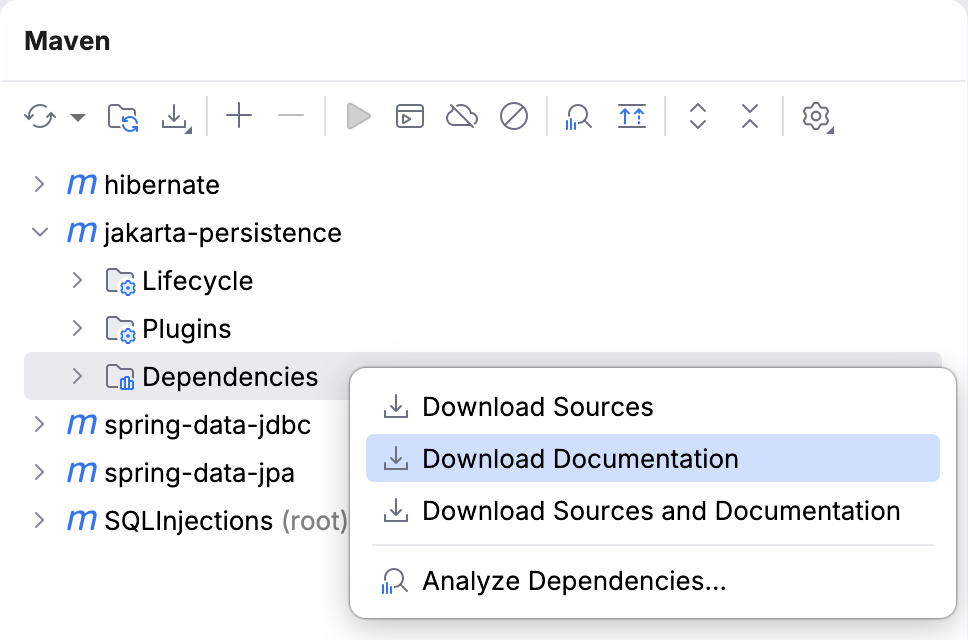Screen dimensions: 968x640
Task: Click the minus remove project icon
Action: coord(291,115)
